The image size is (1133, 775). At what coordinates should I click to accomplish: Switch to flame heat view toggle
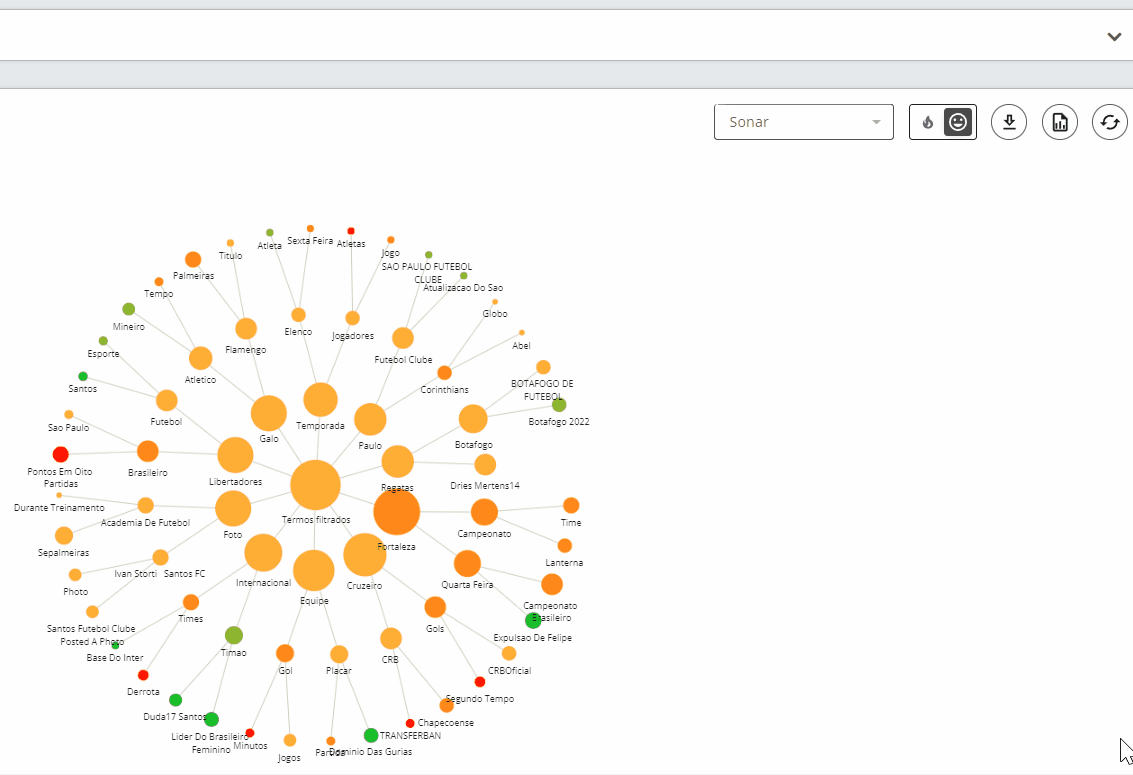coord(927,122)
